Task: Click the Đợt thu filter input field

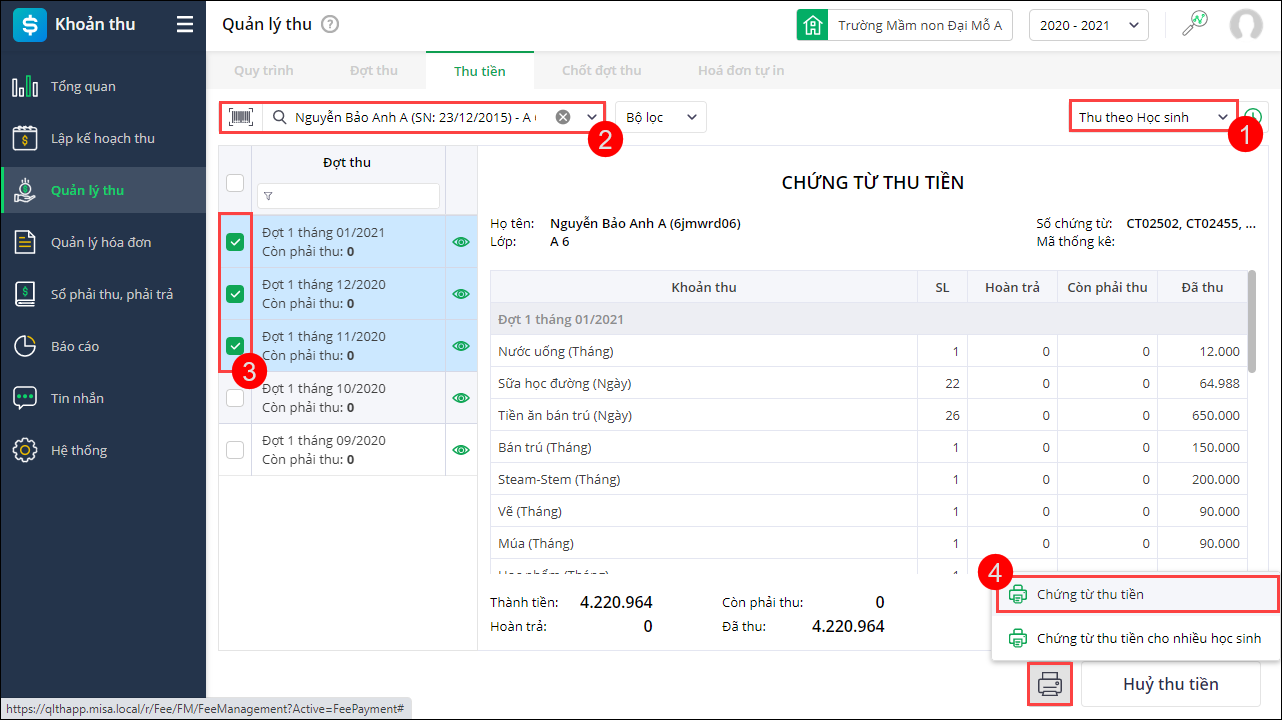Action: click(348, 196)
